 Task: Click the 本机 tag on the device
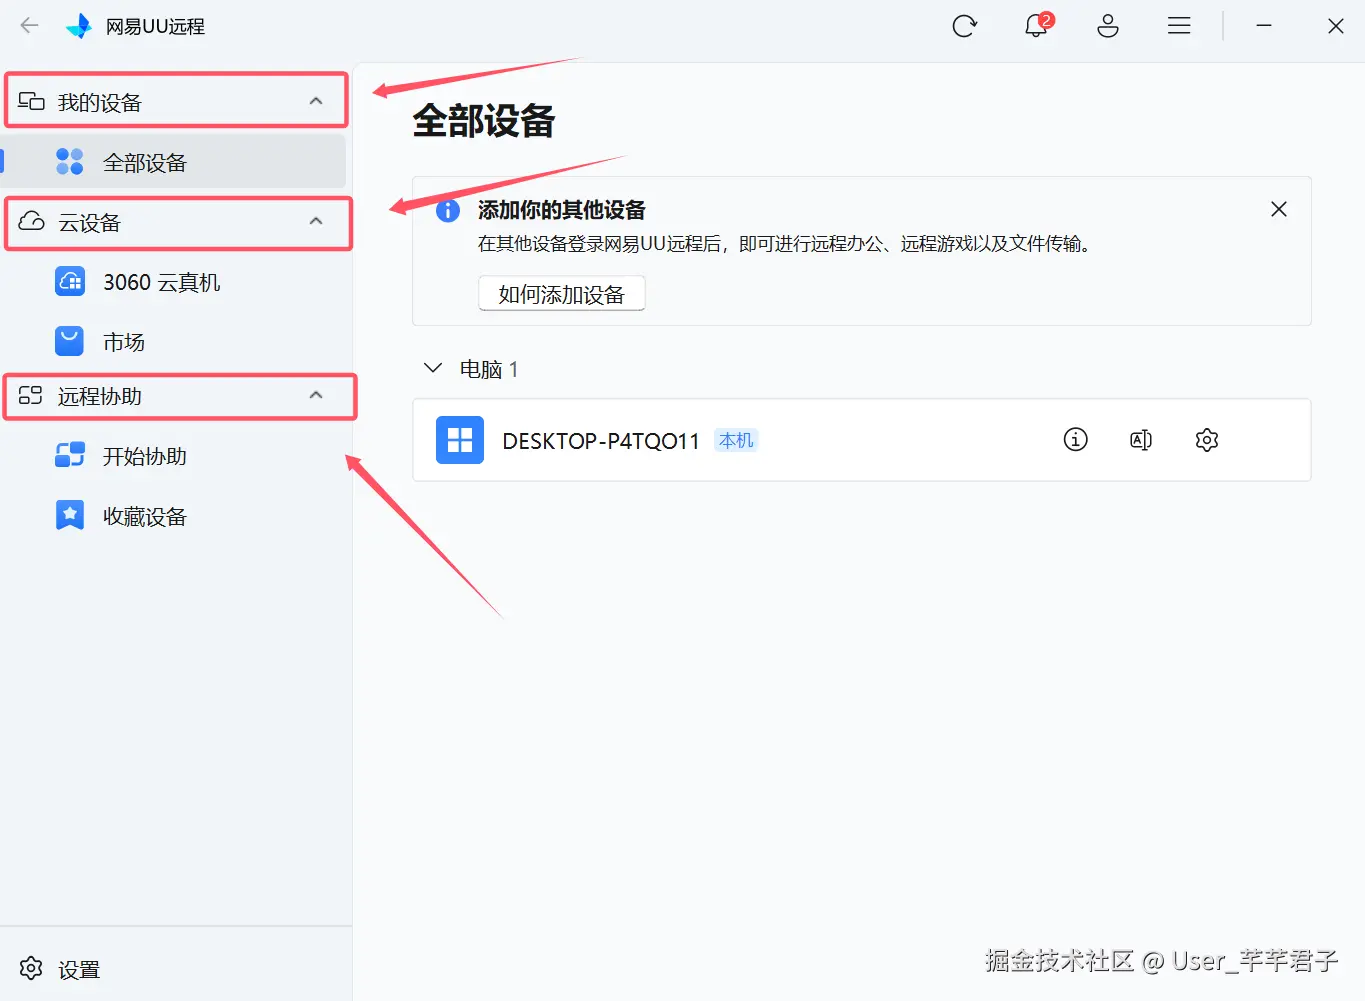tap(736, 440)
